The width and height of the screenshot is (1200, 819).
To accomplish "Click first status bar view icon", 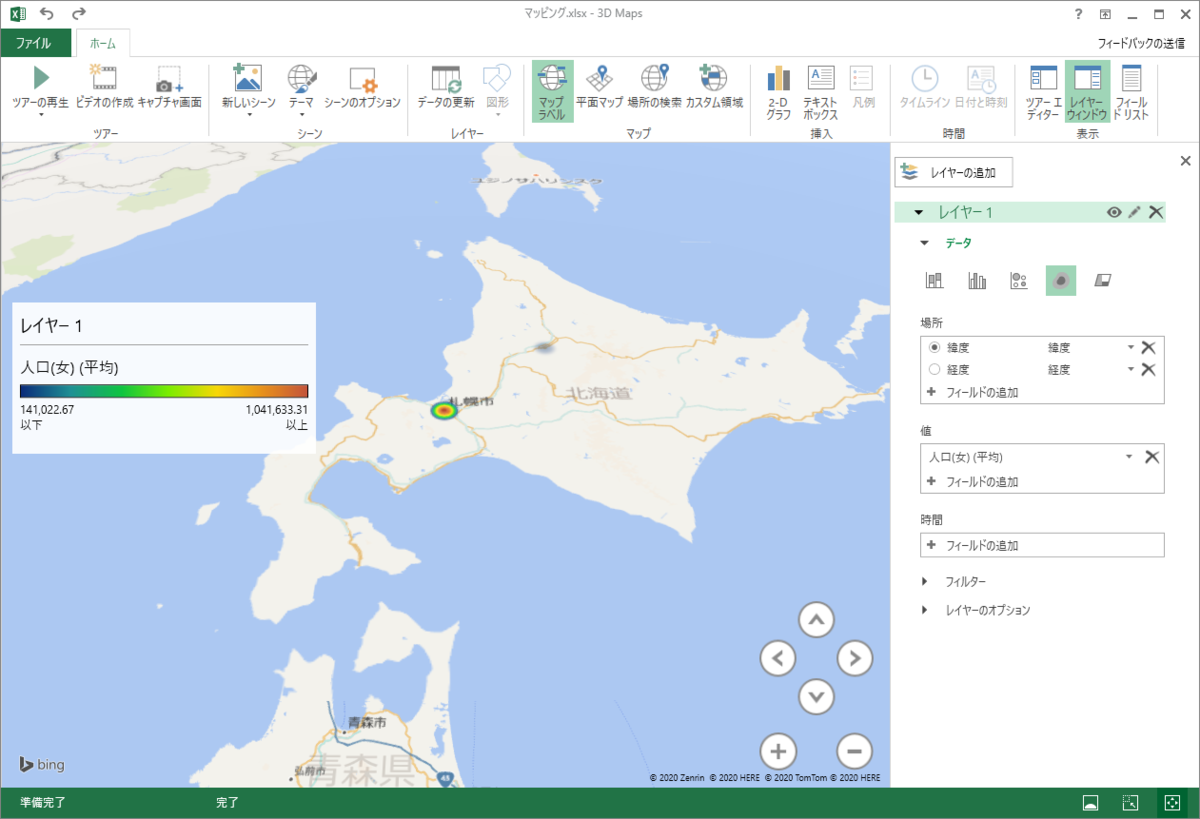I will pos(1091,803).
